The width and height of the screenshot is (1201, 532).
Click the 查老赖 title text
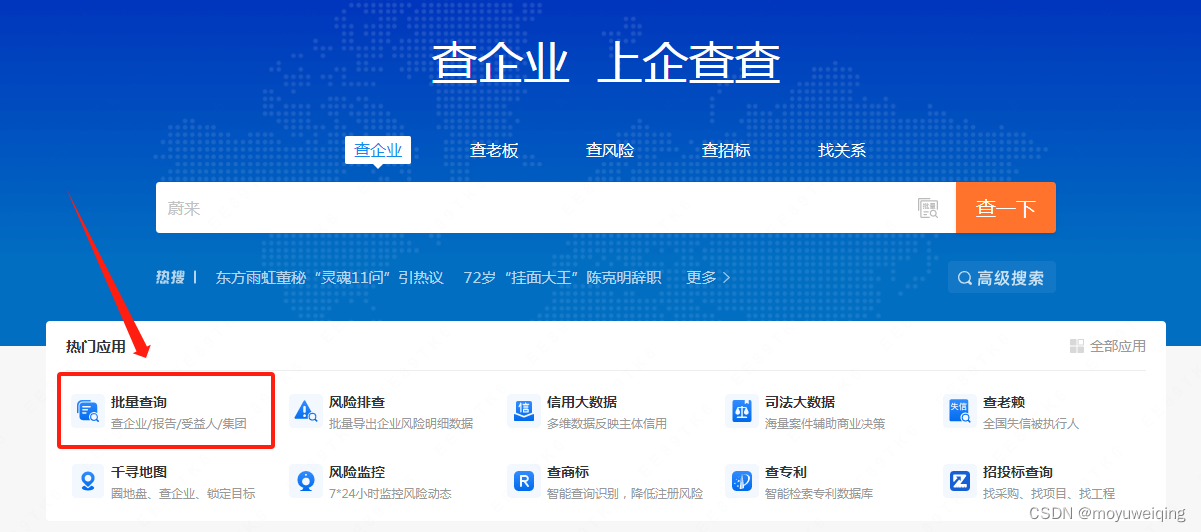pyautogui.click(x=1004, y=402)
